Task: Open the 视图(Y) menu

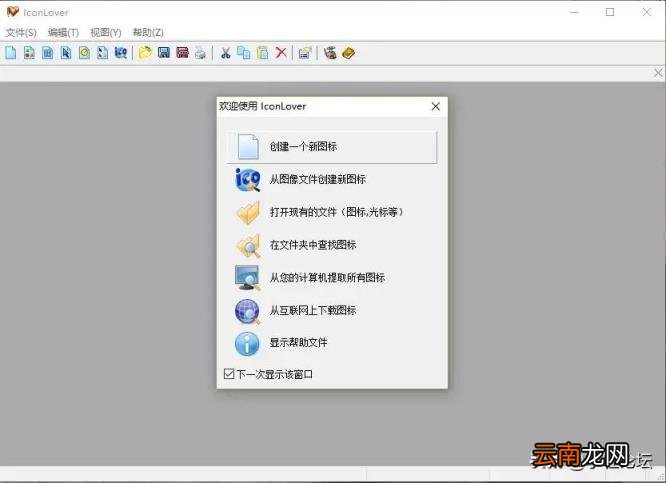Action: coord(106,32)
